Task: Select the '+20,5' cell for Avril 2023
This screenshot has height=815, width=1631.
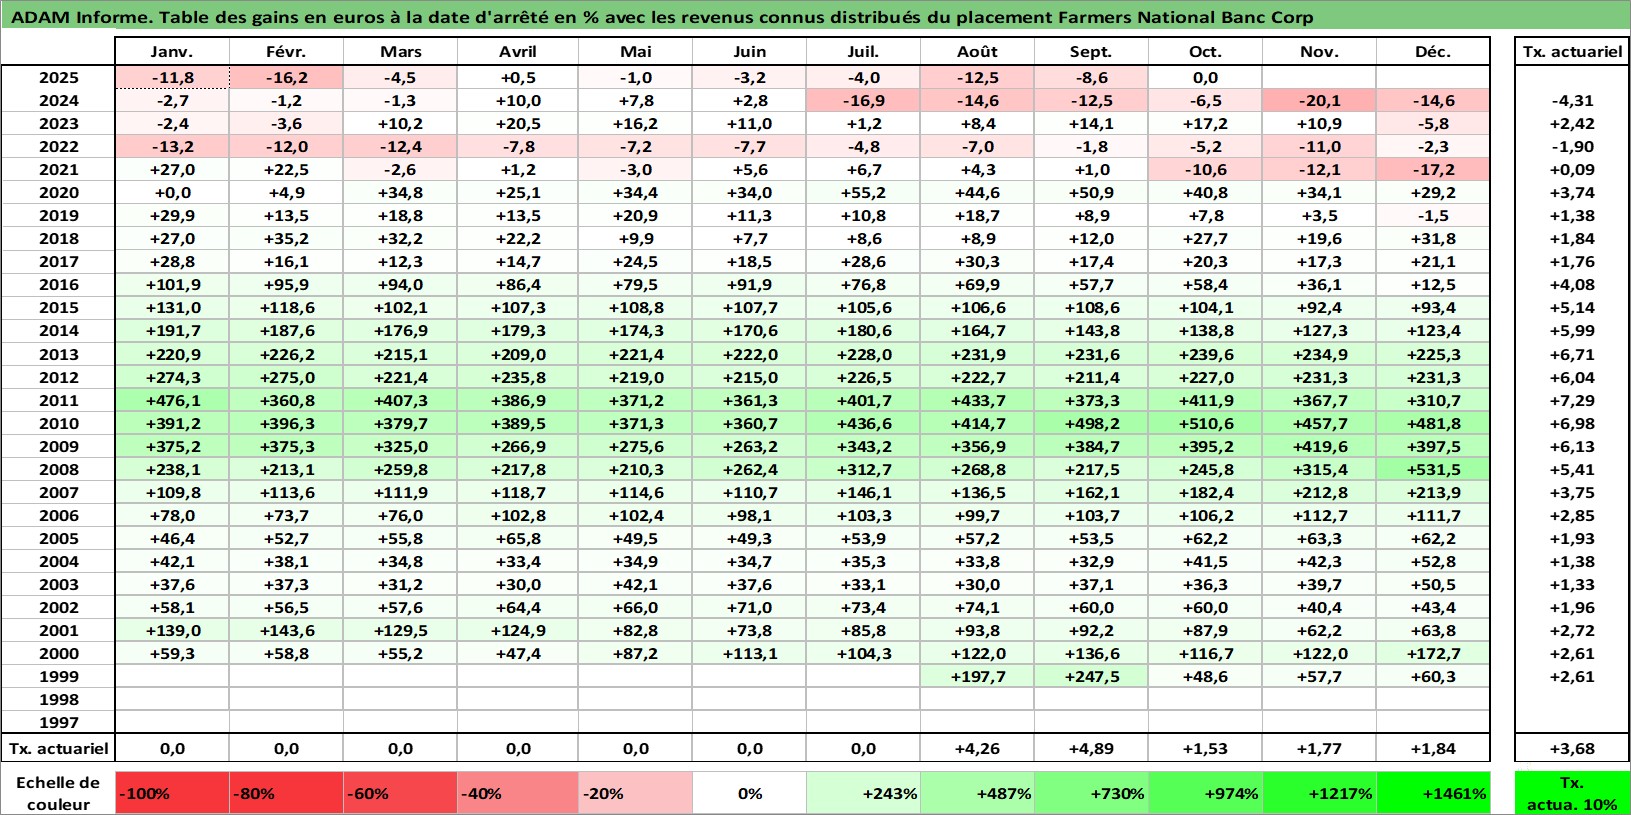Action: pyautogui.click(x=518, y=123)
